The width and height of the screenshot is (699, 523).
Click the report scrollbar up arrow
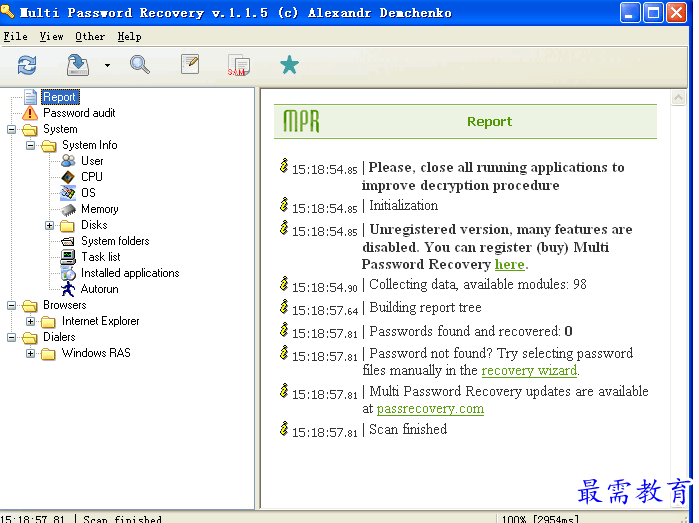pos(678,98)
